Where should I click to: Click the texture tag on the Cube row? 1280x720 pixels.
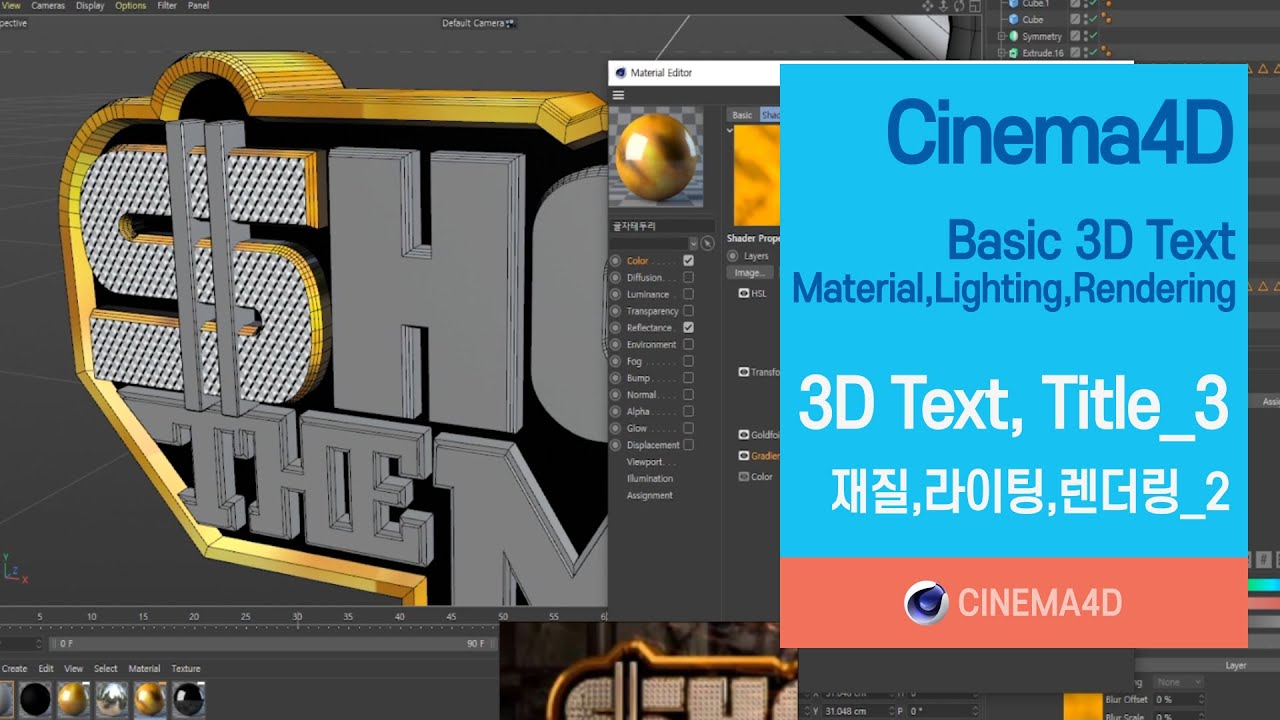click(1107, 19)
